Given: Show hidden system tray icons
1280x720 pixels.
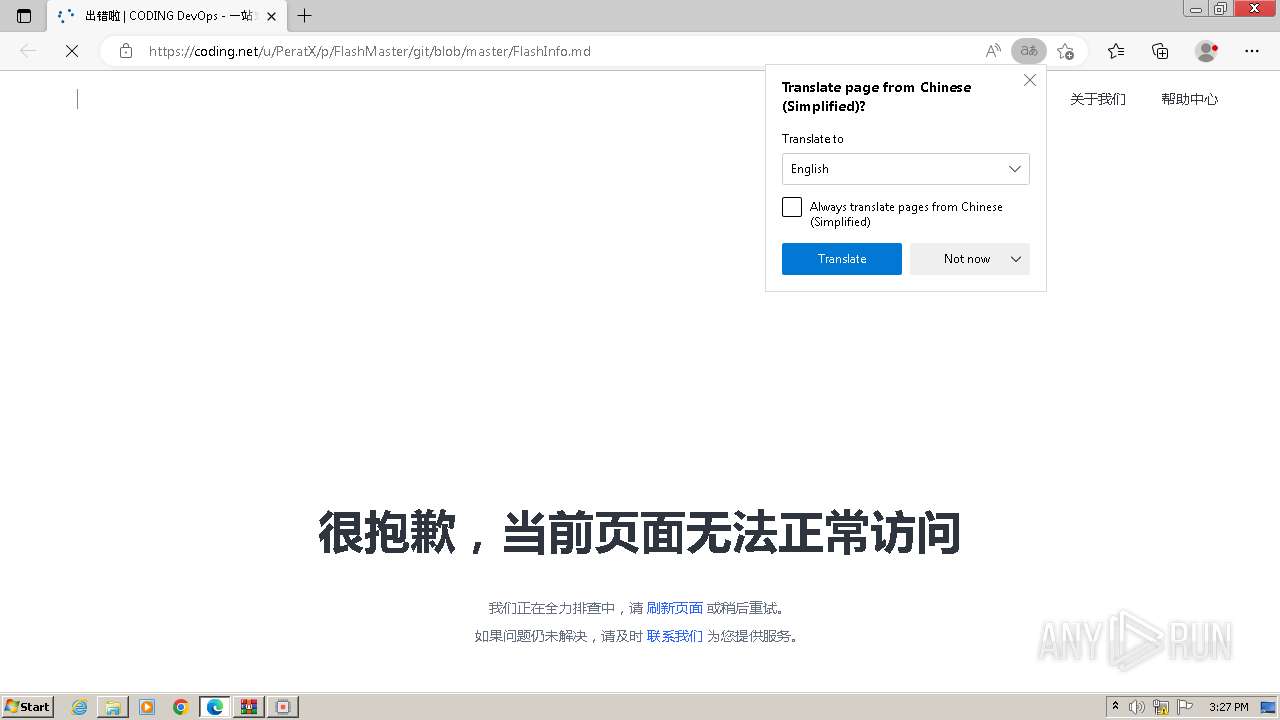Looking at the screenshot, I should pos(1116,707).
